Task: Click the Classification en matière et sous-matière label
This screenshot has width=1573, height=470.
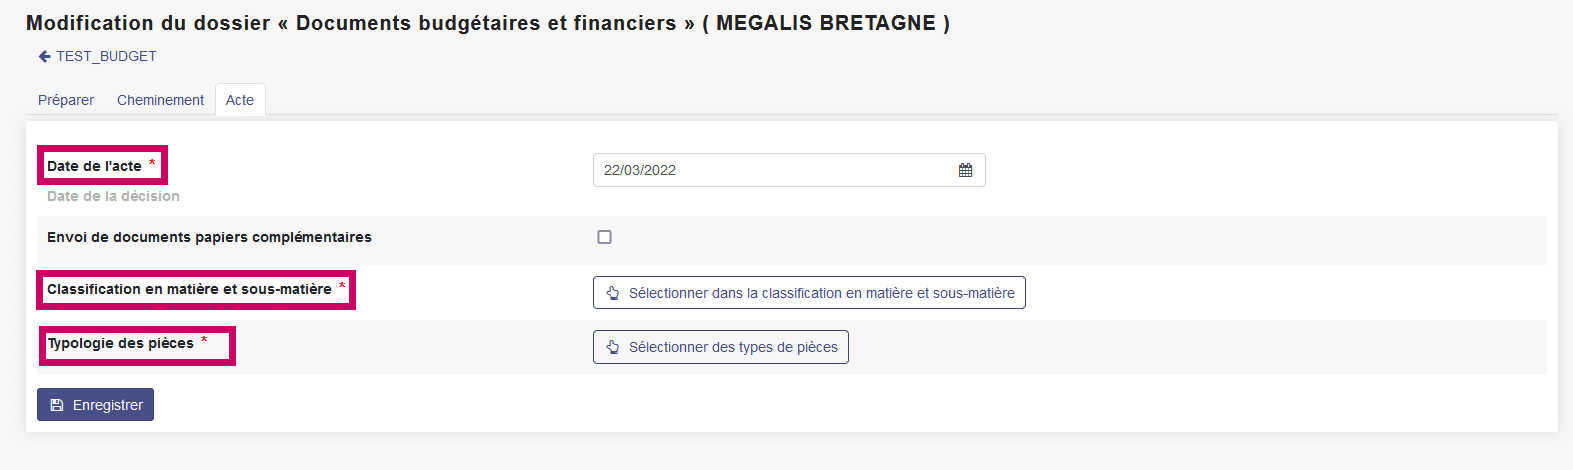Action: coord(189,289)
